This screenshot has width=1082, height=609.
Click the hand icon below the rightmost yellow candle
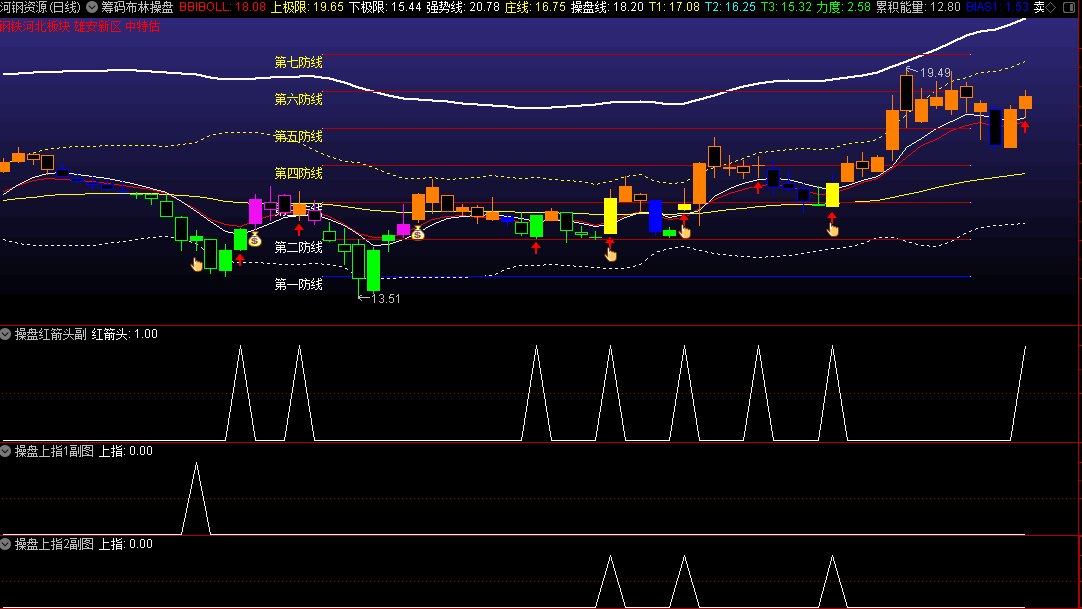pos(832,228)
